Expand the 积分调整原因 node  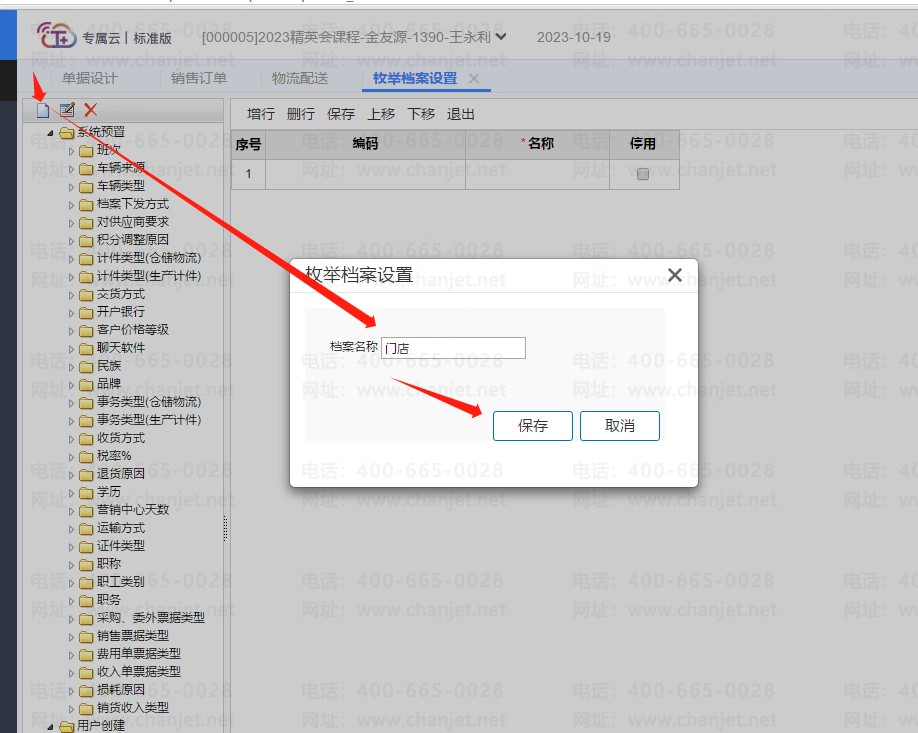[x=71, y=241]
